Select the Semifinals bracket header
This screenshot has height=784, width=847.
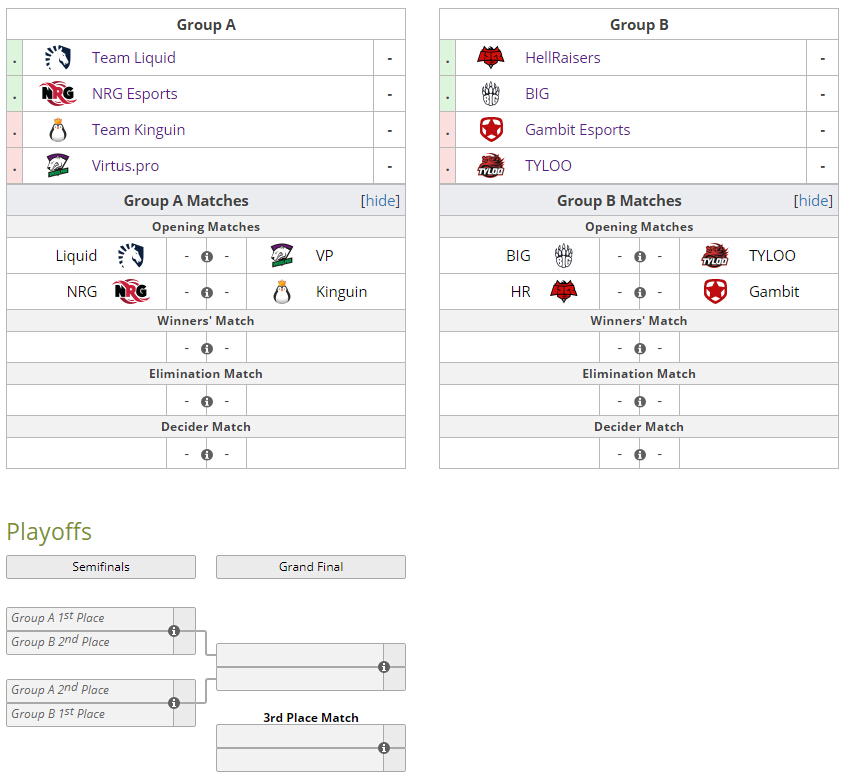coord(101,567)
